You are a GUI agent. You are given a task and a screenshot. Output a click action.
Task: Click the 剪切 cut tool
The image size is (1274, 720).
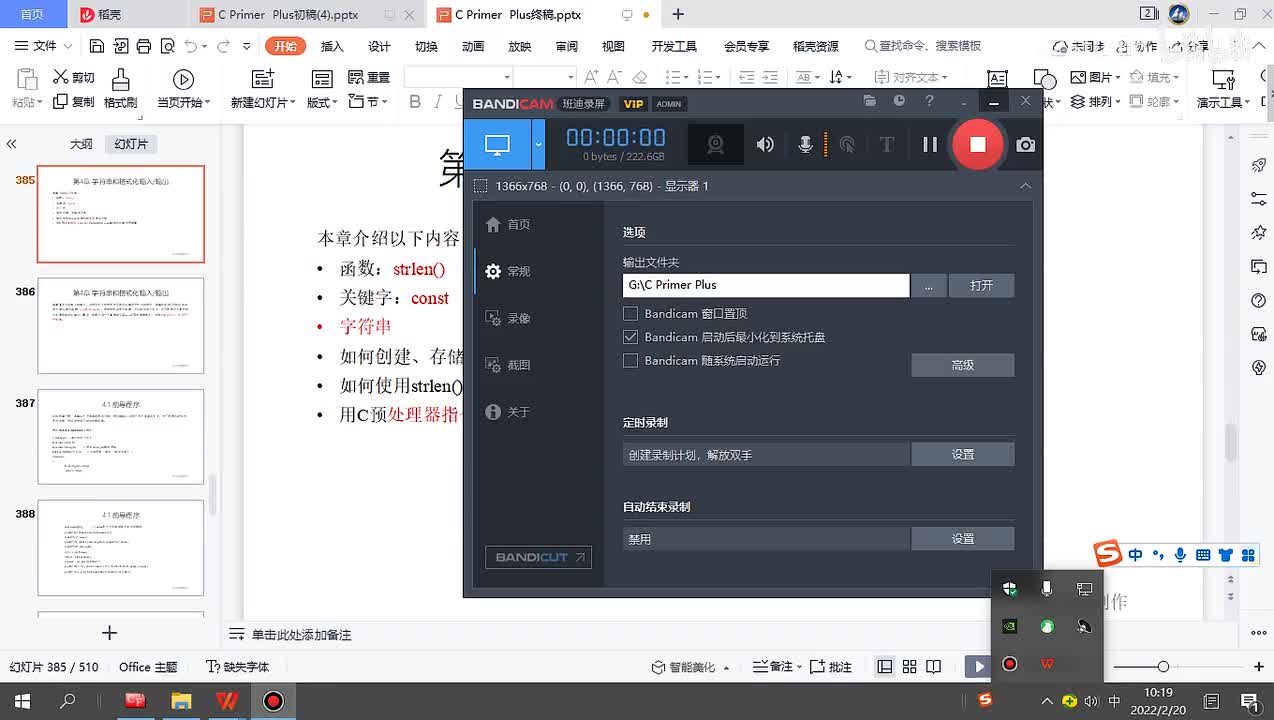point(74,77)
